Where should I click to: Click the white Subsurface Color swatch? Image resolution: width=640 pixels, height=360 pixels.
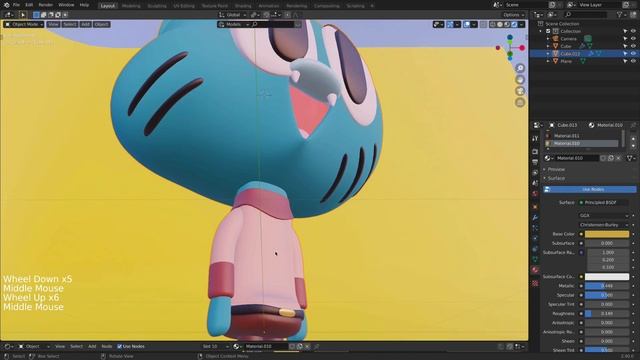click(x=607, y=277)
